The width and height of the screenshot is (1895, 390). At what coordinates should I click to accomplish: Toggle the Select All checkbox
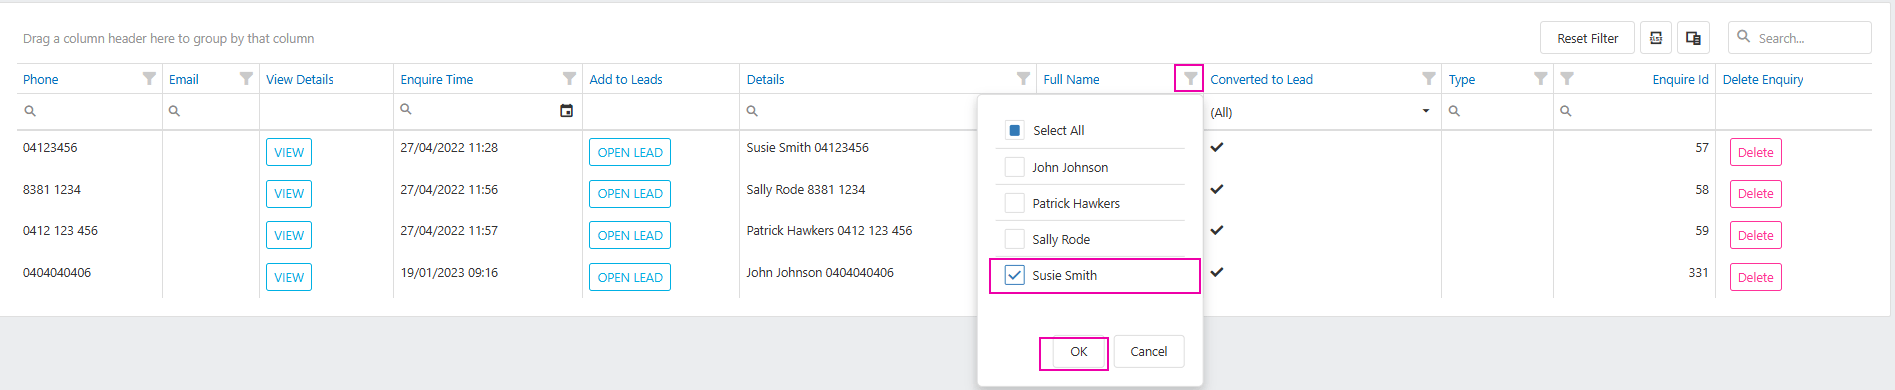coord(1015,130)
